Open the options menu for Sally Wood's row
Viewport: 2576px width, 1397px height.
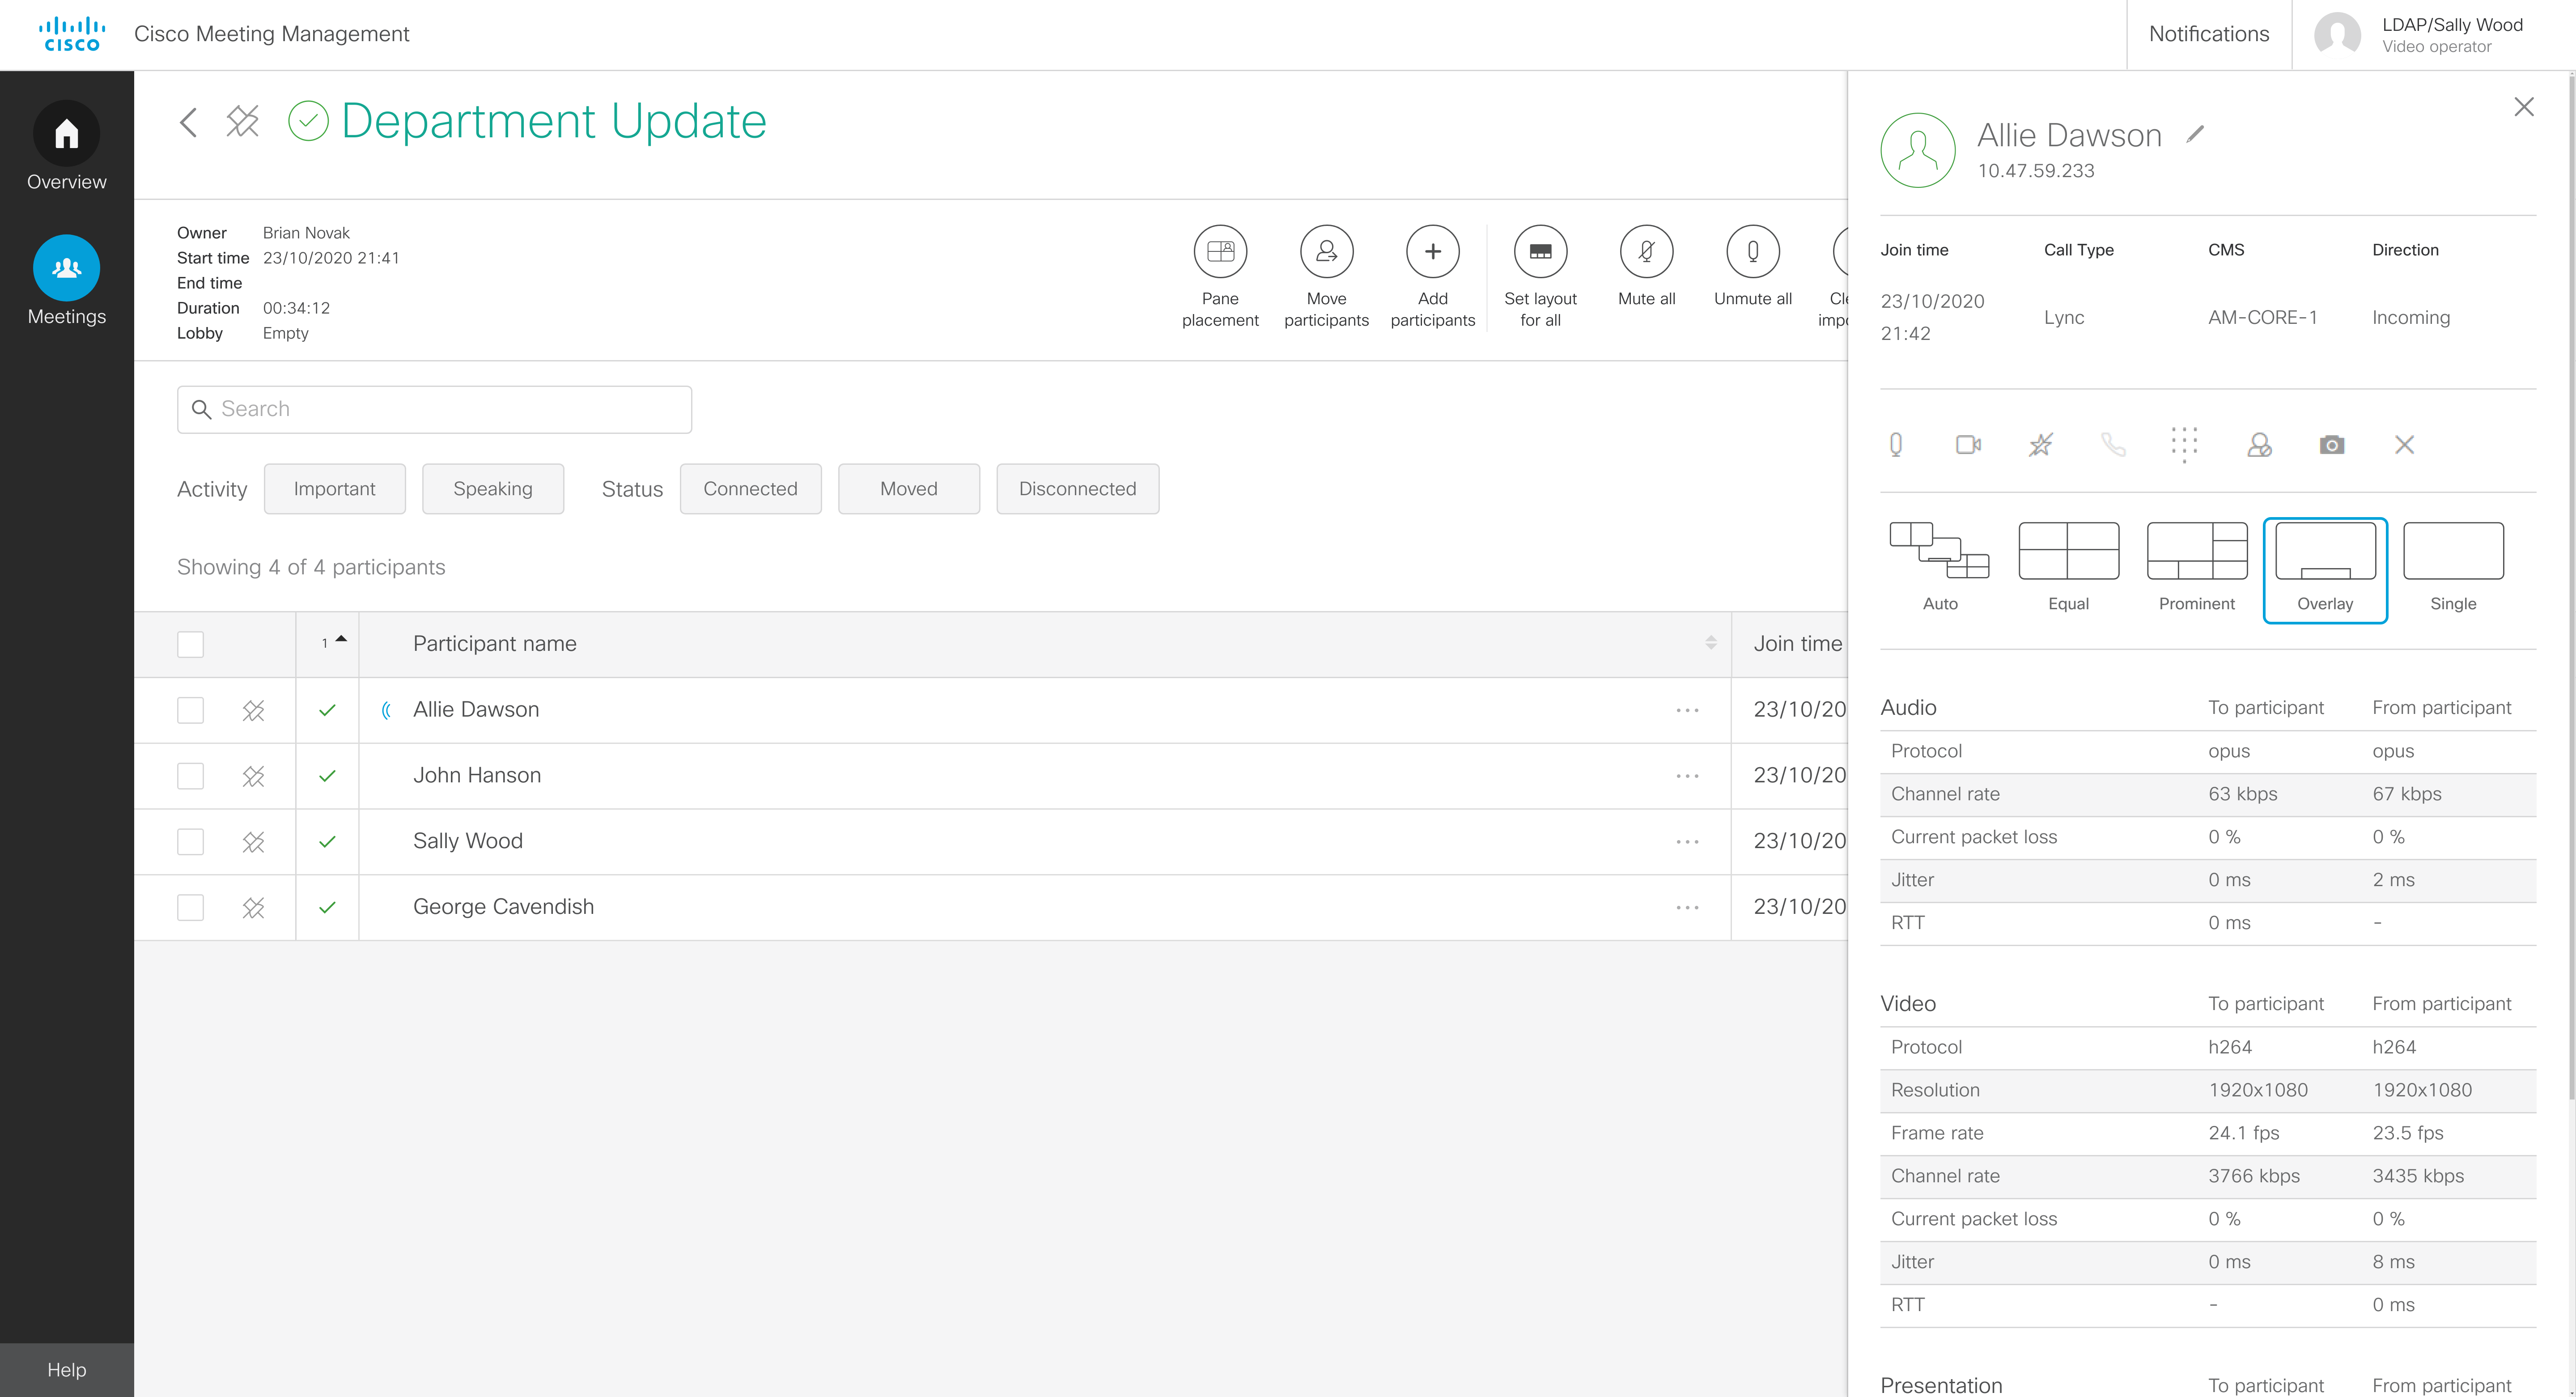1687,841
